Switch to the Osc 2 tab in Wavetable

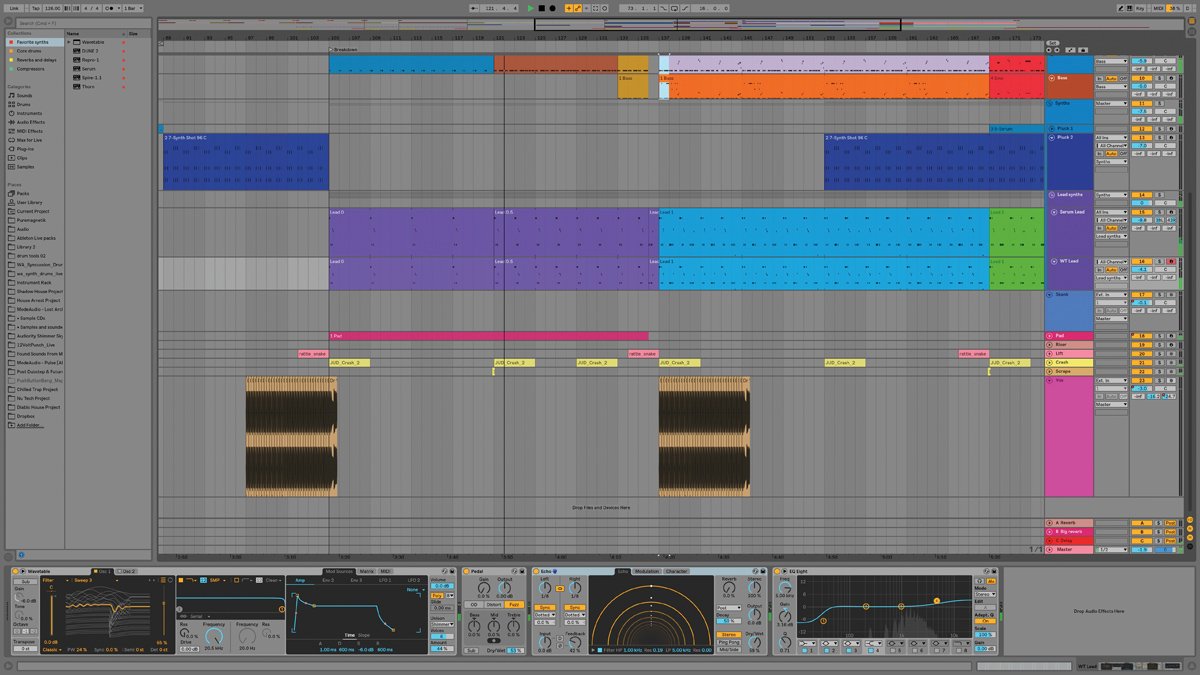[x=128, y=572]
